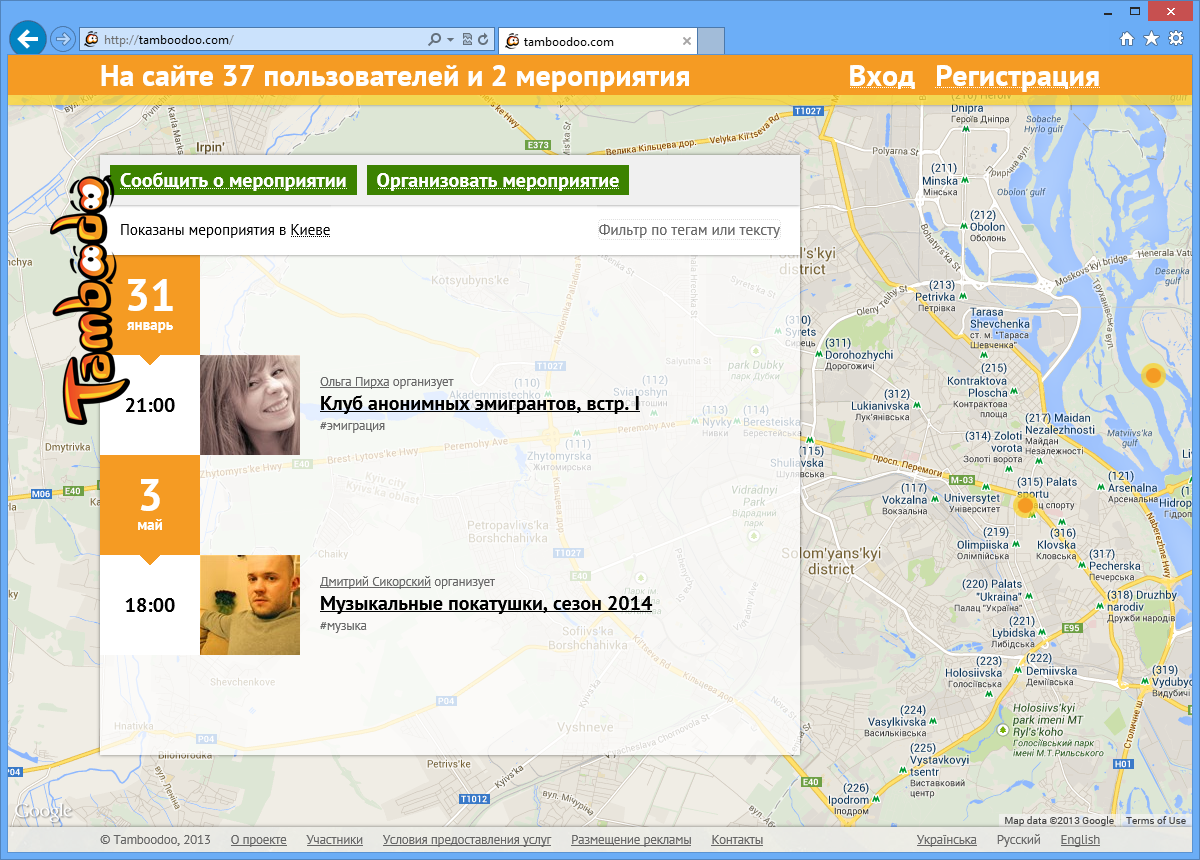Open the browser Home icon
Screen dimensions: 1200x860
click(1127, 39)
